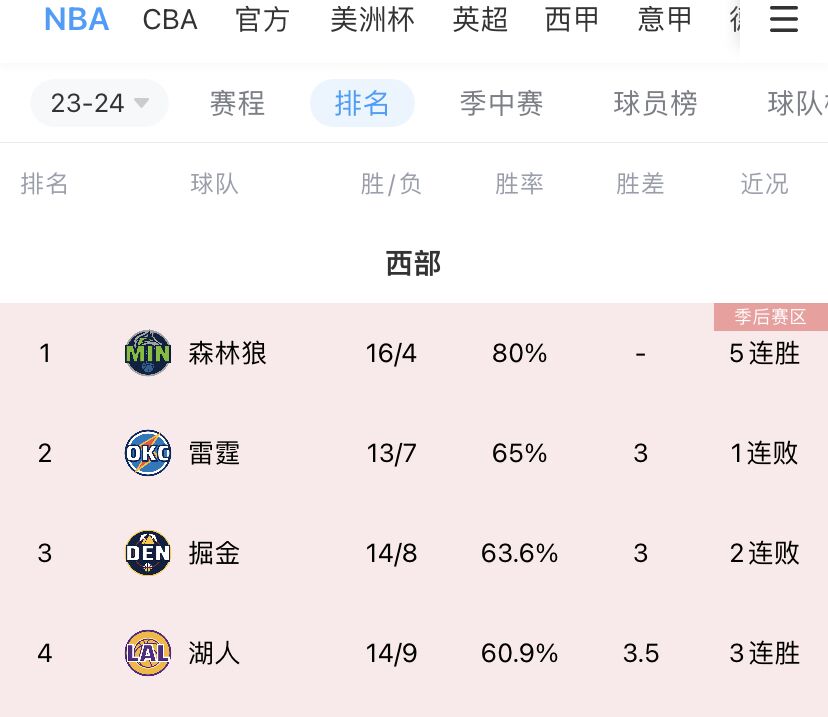
Task: Open the hamburger menu icon
Action: (x=783, y=20)
